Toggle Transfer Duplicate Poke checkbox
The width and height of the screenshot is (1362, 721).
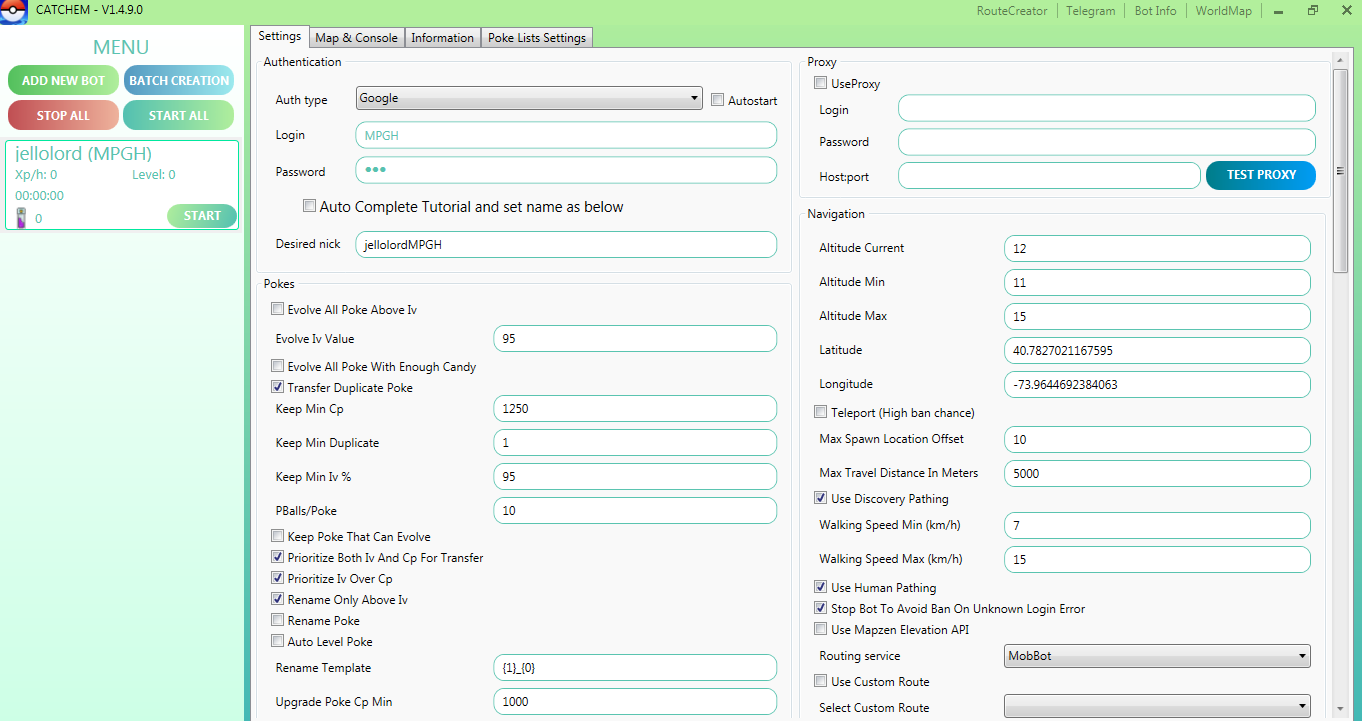[278, 388]
